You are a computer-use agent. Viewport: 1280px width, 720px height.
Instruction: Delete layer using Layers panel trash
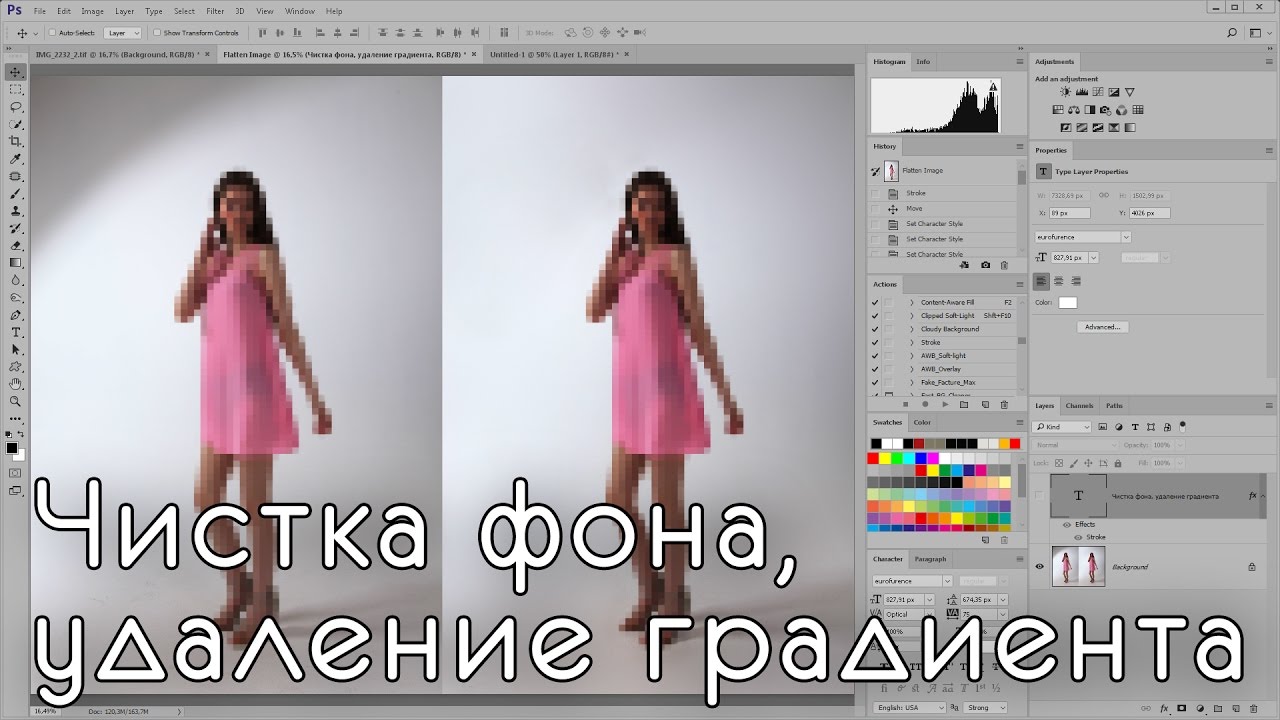1254,708
